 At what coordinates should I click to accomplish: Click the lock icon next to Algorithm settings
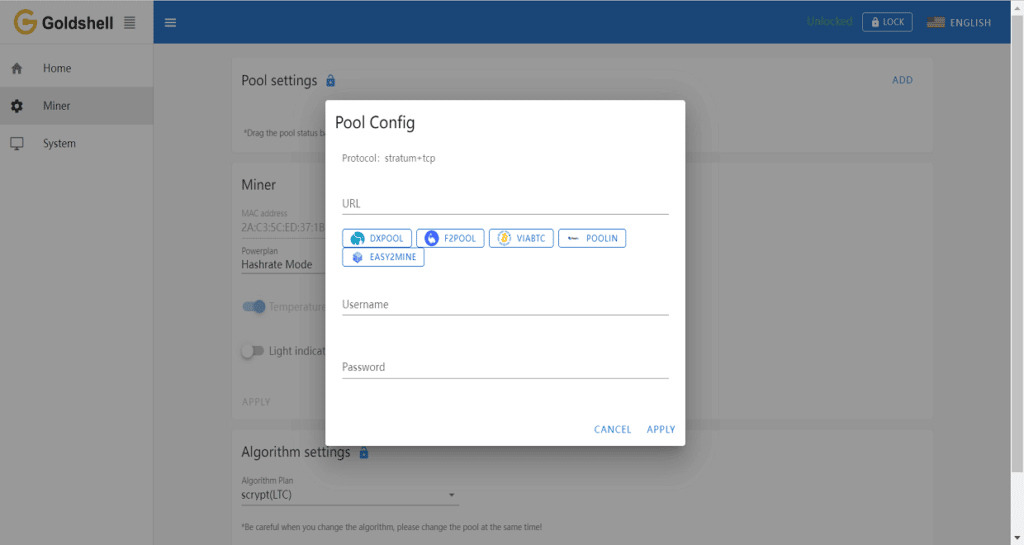tap(364, 452)
